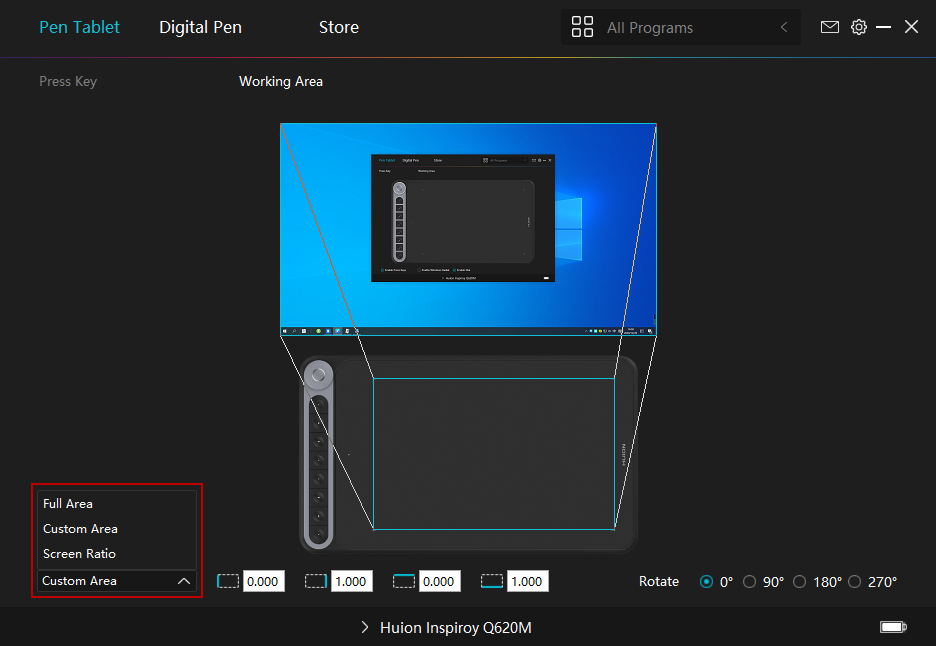Collapse the Custom Area dropdown
The width and height of the screenshot is (936, 646).
tap(183, 581)
